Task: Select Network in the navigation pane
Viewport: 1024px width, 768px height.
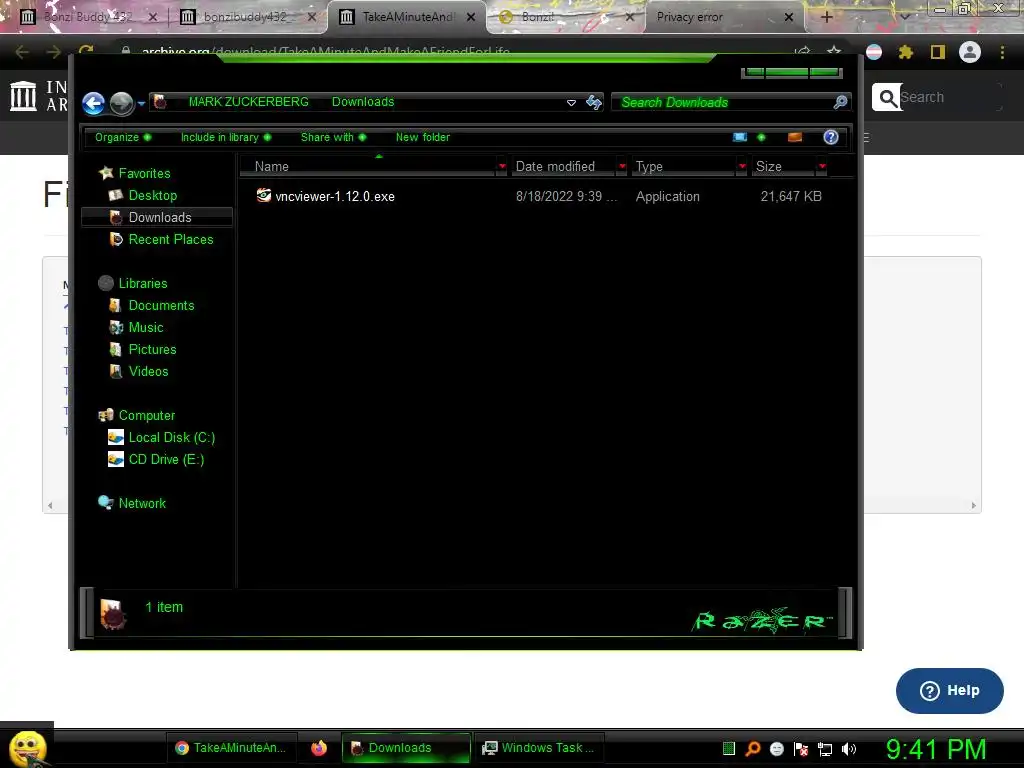Action: pos(142,504)
